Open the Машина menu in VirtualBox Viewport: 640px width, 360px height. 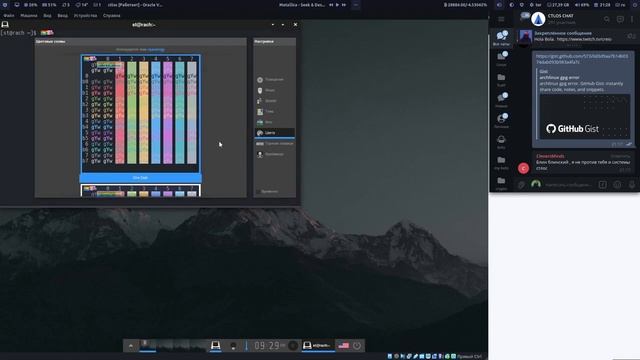click(29, 16)
